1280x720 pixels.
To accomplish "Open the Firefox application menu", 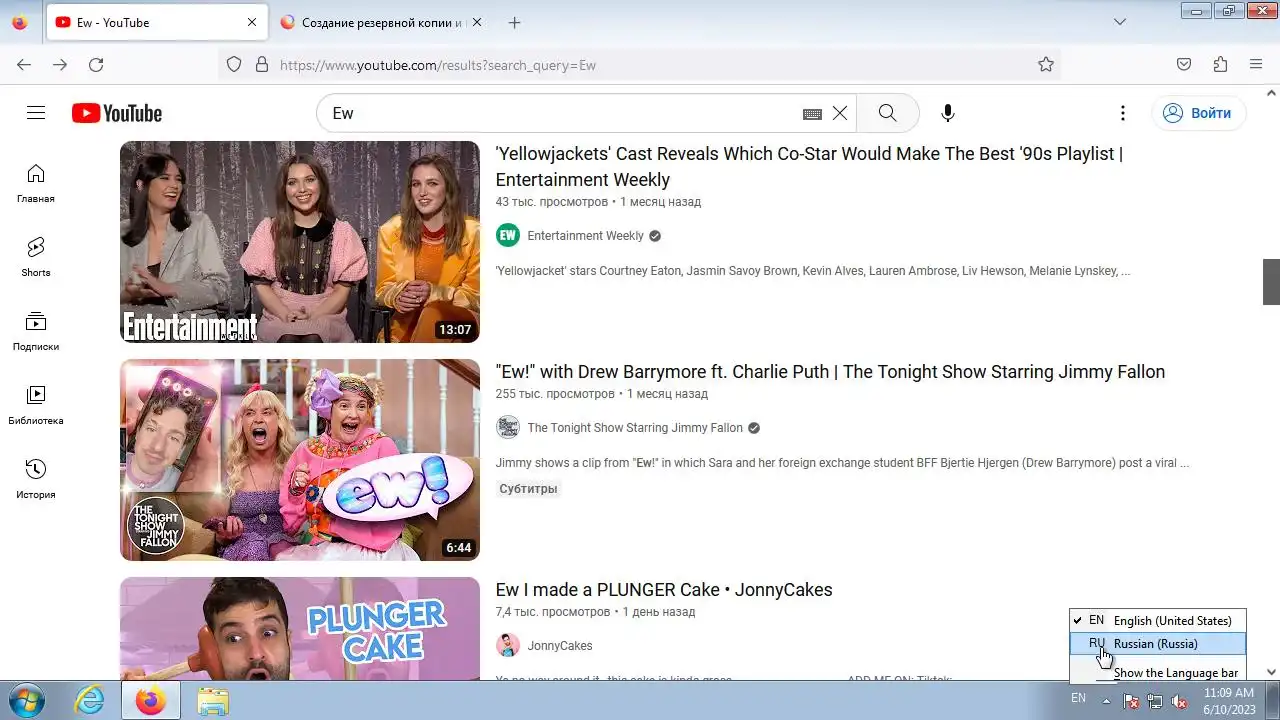I will [x=1256, y=65].
